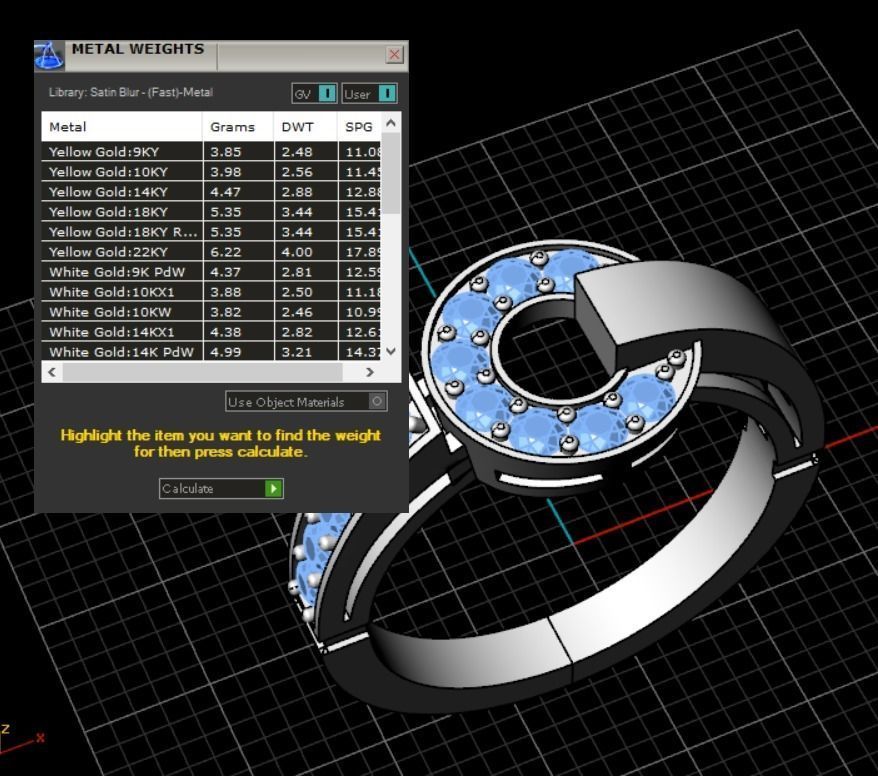Toggle Use Object Materials option

pos(306,401)
